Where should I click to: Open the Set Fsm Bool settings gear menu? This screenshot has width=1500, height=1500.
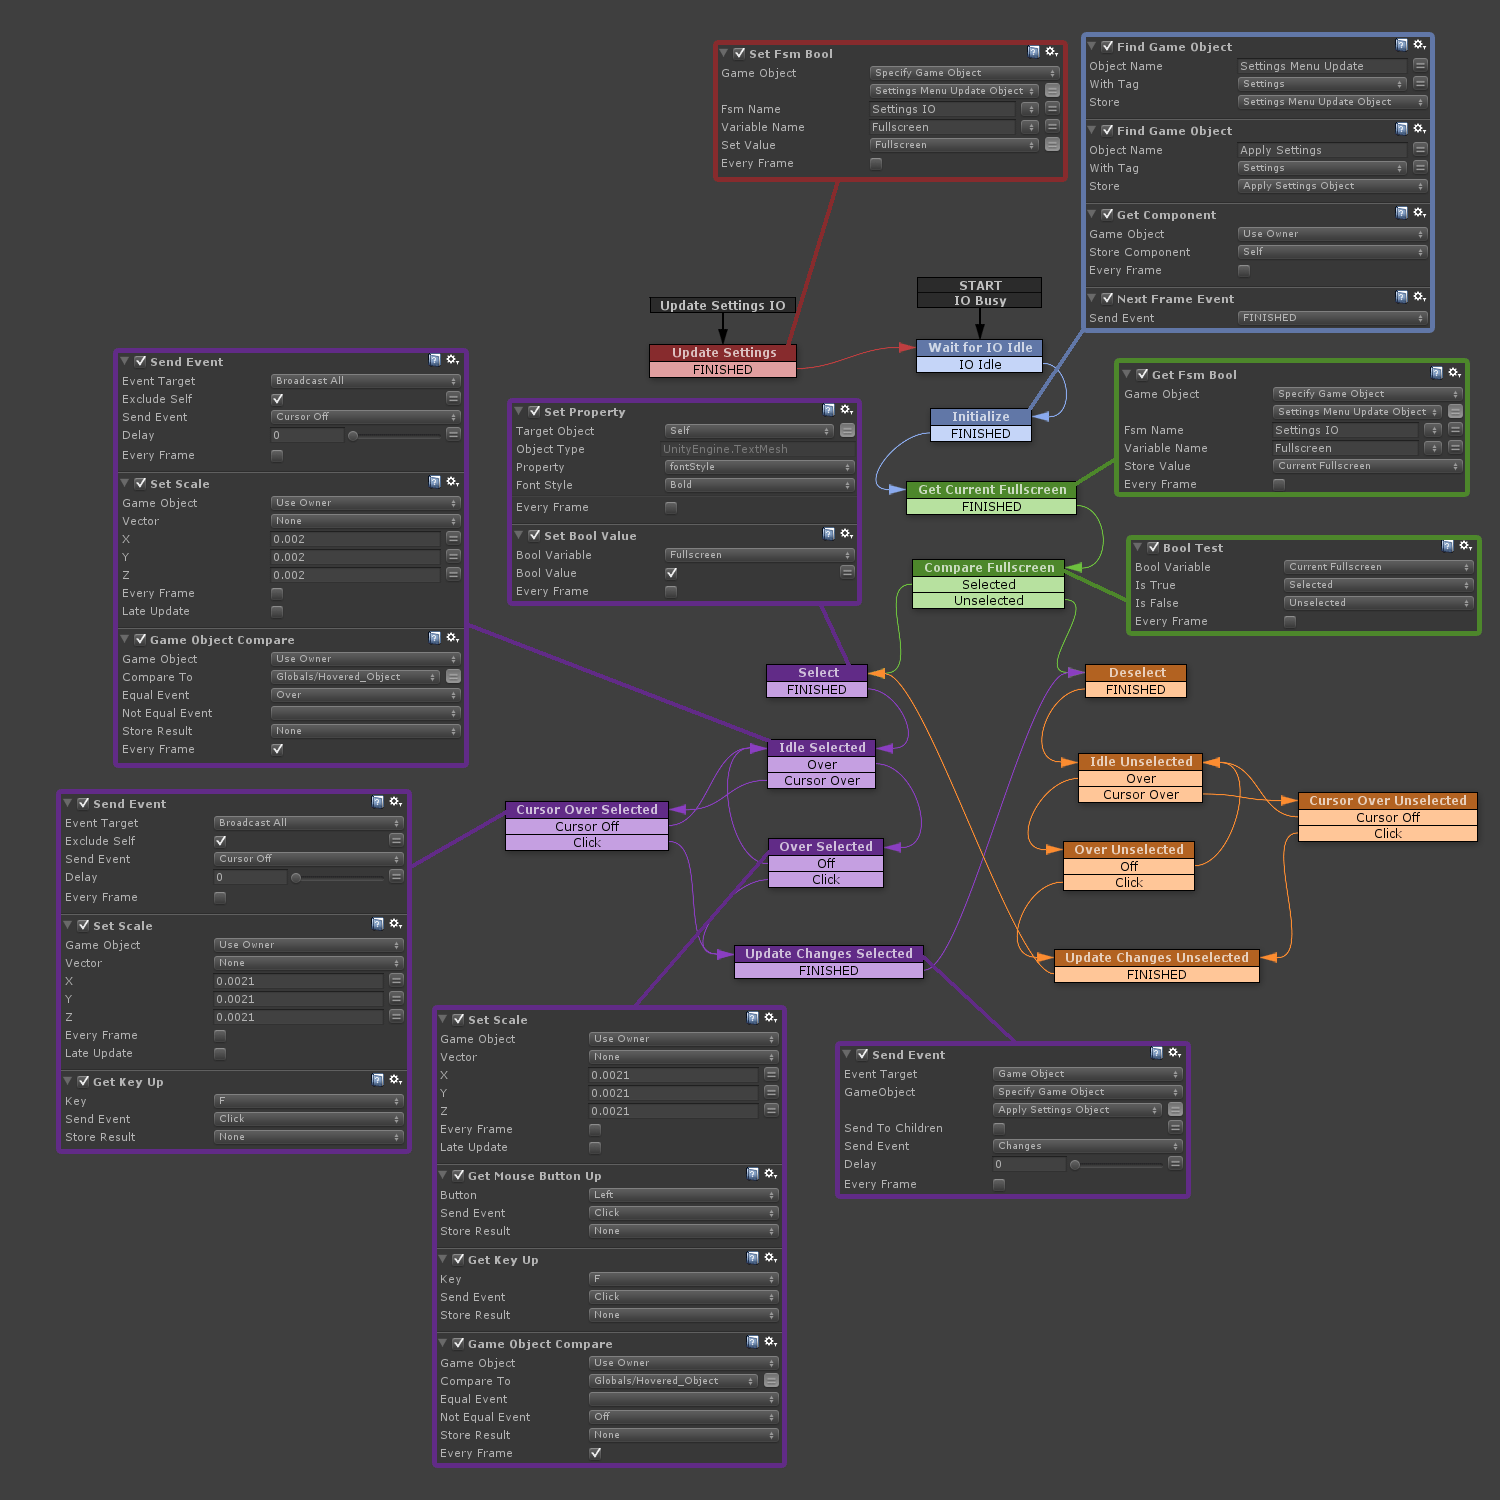tap(1051, 52)
